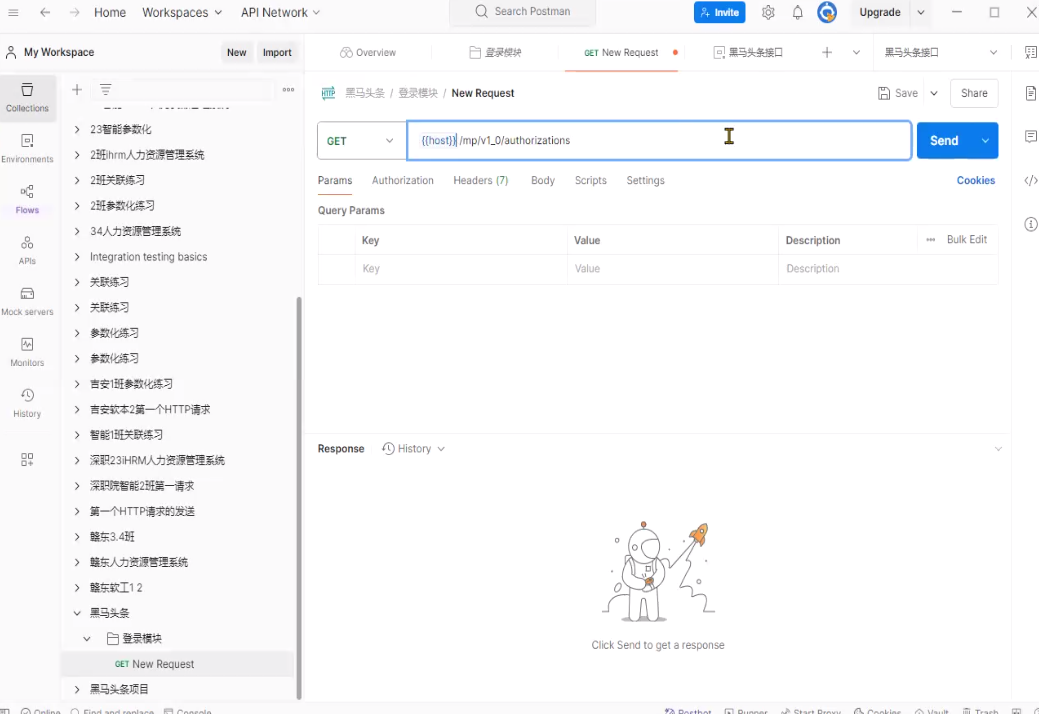This screenshot has height=714, width=1039.
Task: Open the hamburger main menu
Action: pos(13,12)
